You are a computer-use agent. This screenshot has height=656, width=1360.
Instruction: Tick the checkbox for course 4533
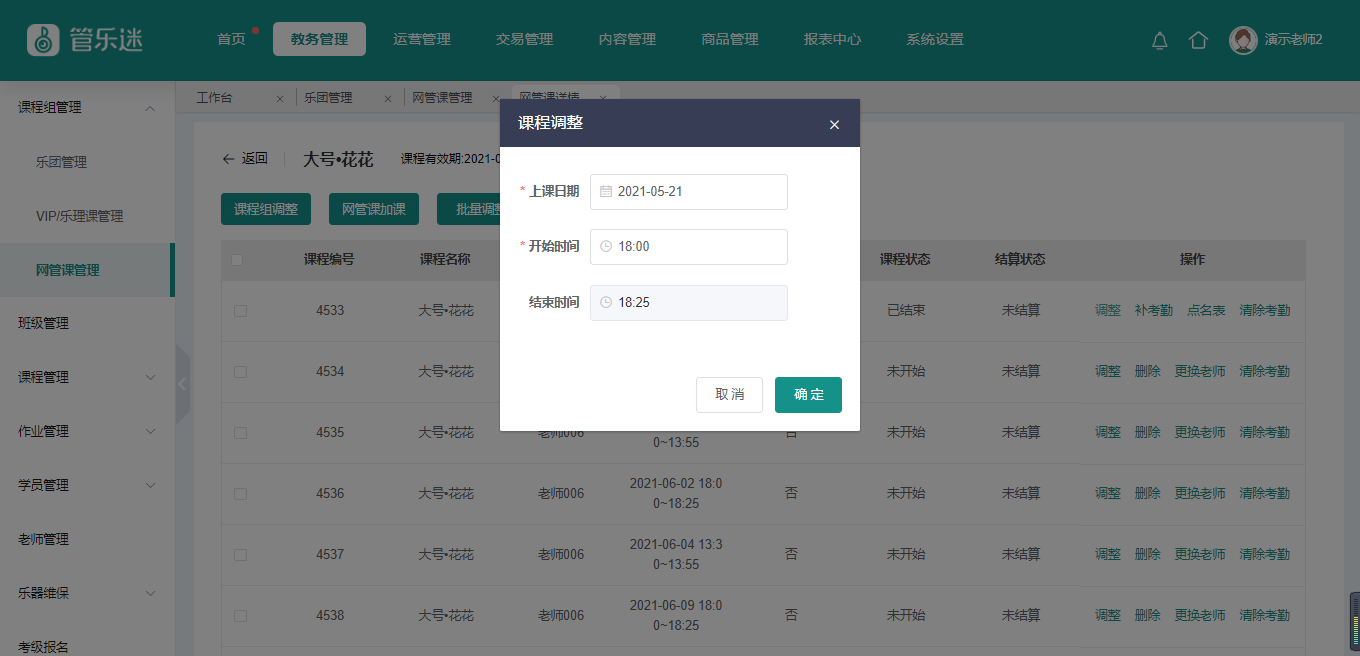tap(240, 311)
